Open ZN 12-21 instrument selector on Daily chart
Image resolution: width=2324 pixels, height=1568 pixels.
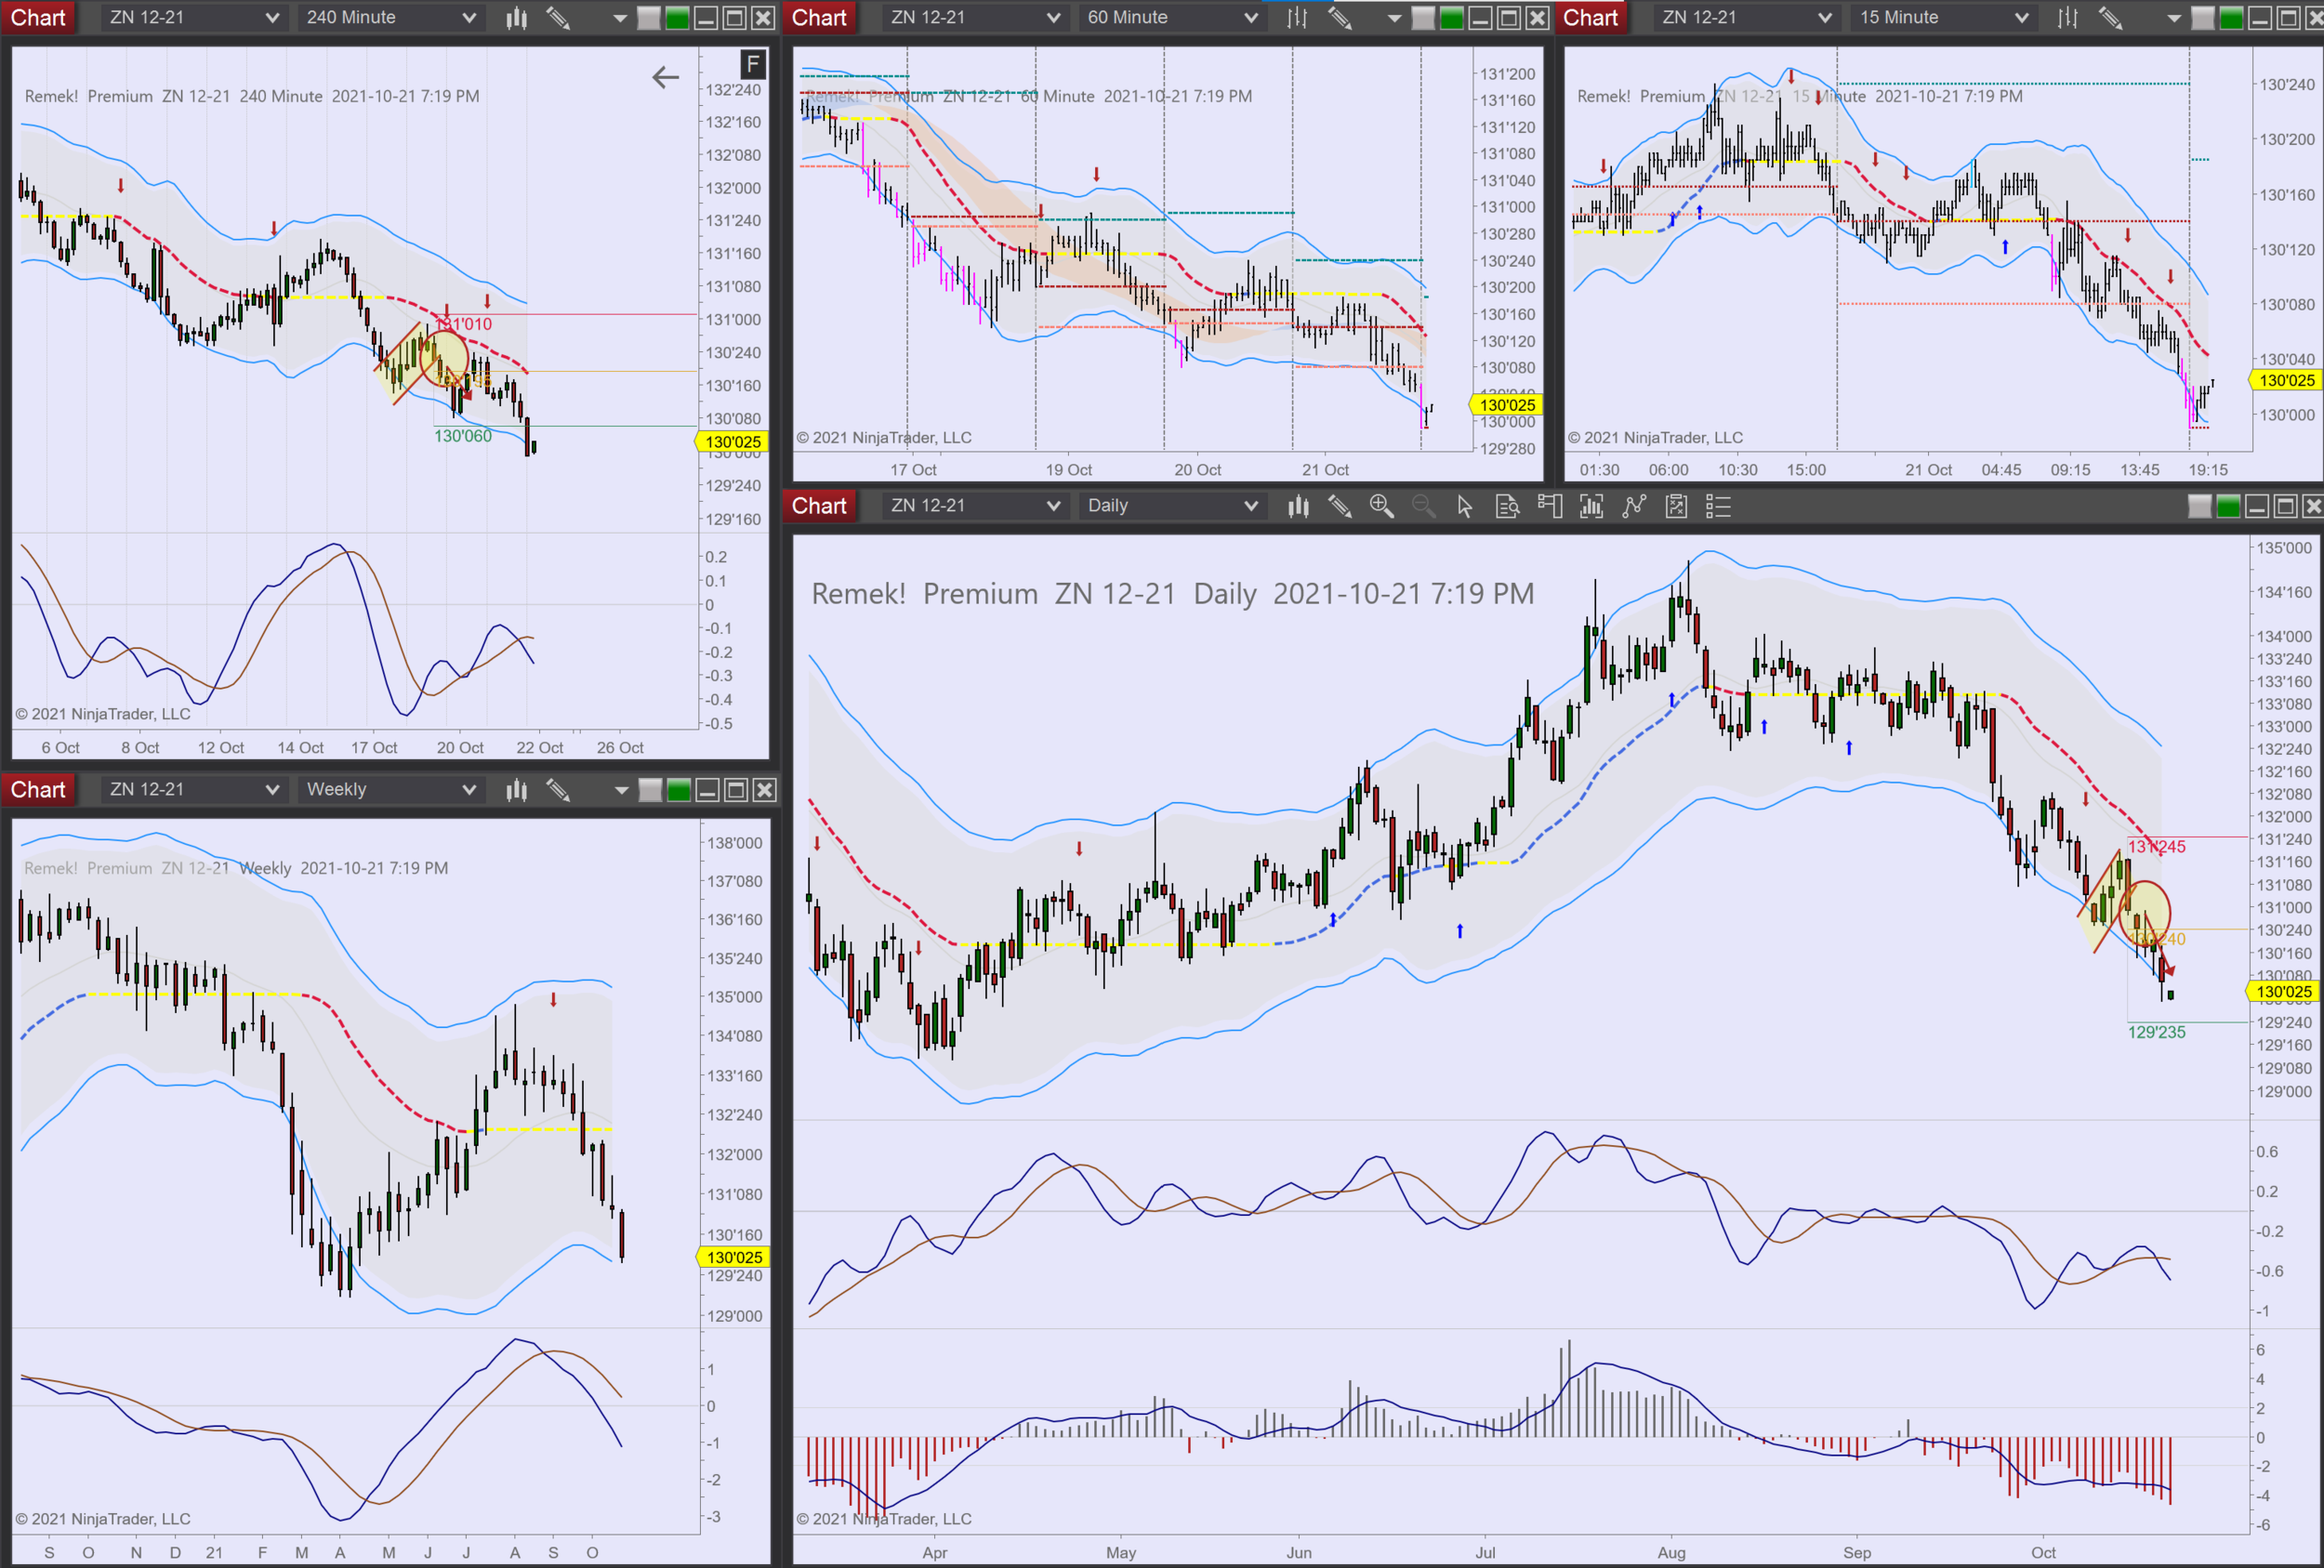(x=974, y=506)
